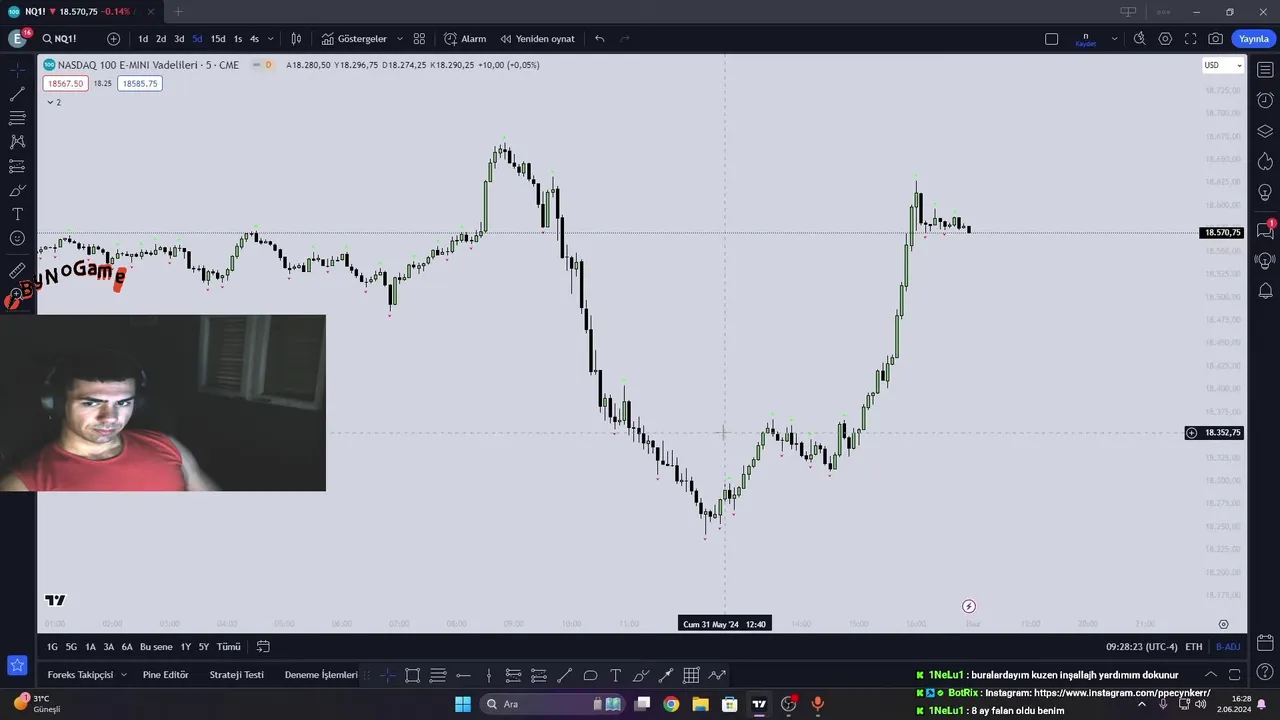Open indicator templates grid icon
1280x720 pixels.
(419, 39)
